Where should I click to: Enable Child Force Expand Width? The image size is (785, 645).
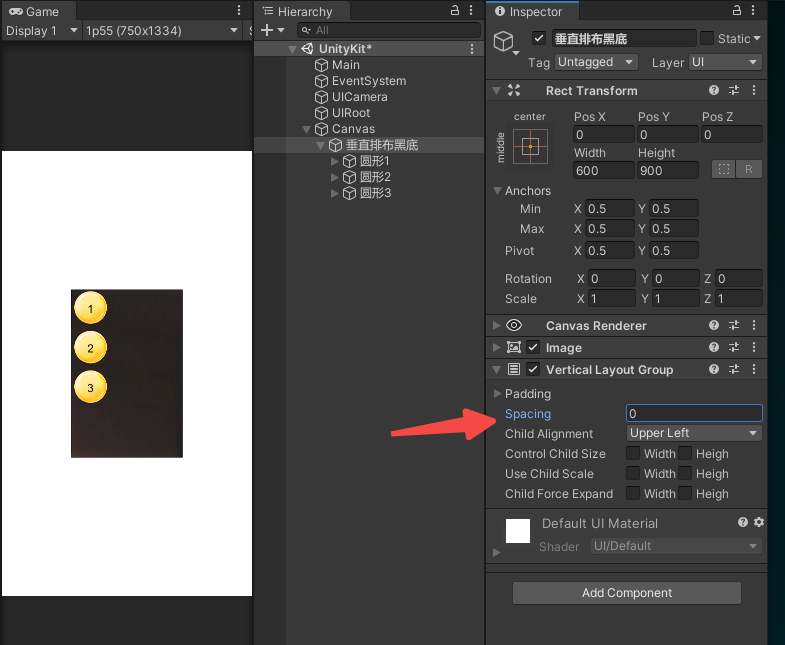pyautogui.click(x=633, y=493)
